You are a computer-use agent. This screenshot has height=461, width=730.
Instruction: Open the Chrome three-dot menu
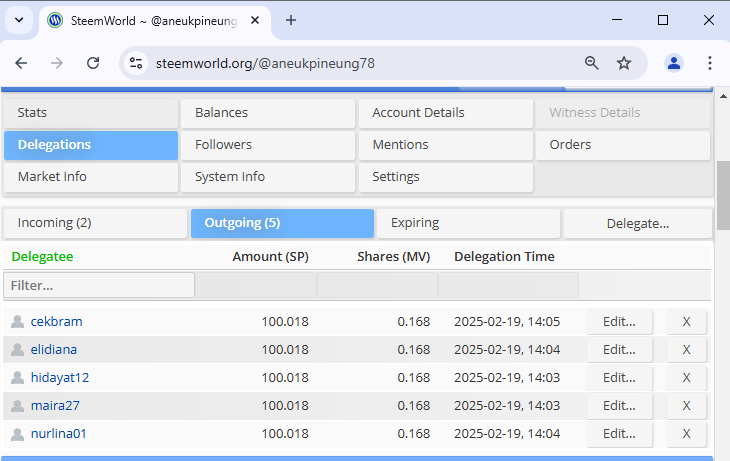[x=710, y=63]
